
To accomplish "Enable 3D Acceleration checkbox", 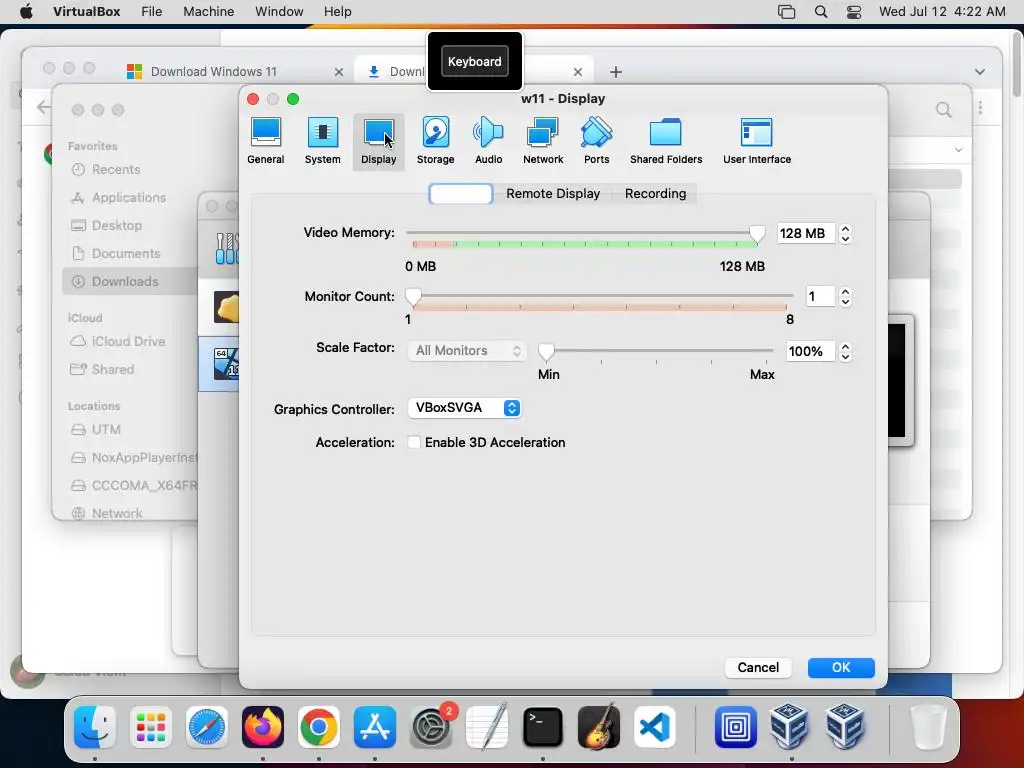I will (x=414, y=442).
